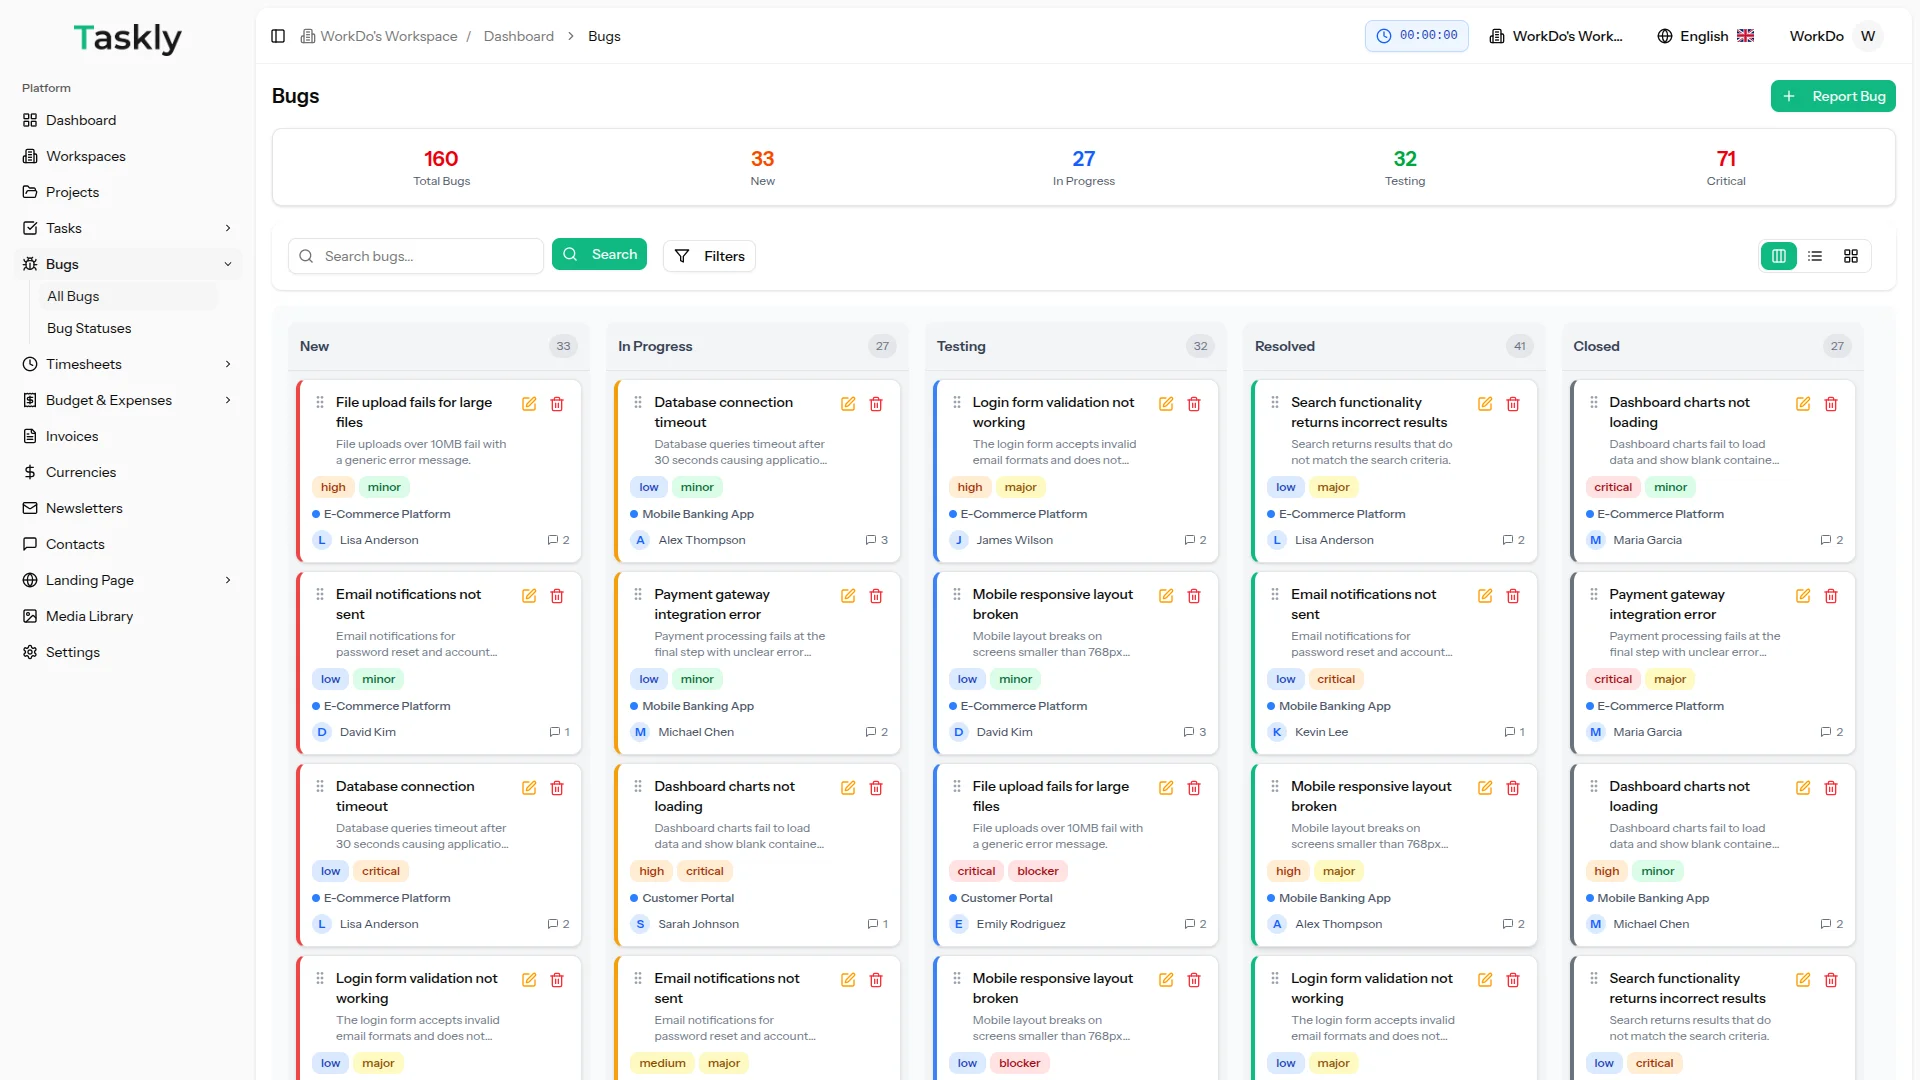This screenshot has height=1080, width=1920.
Task: Click the timer clock 00:00:00
Action: pos(1416,36)
